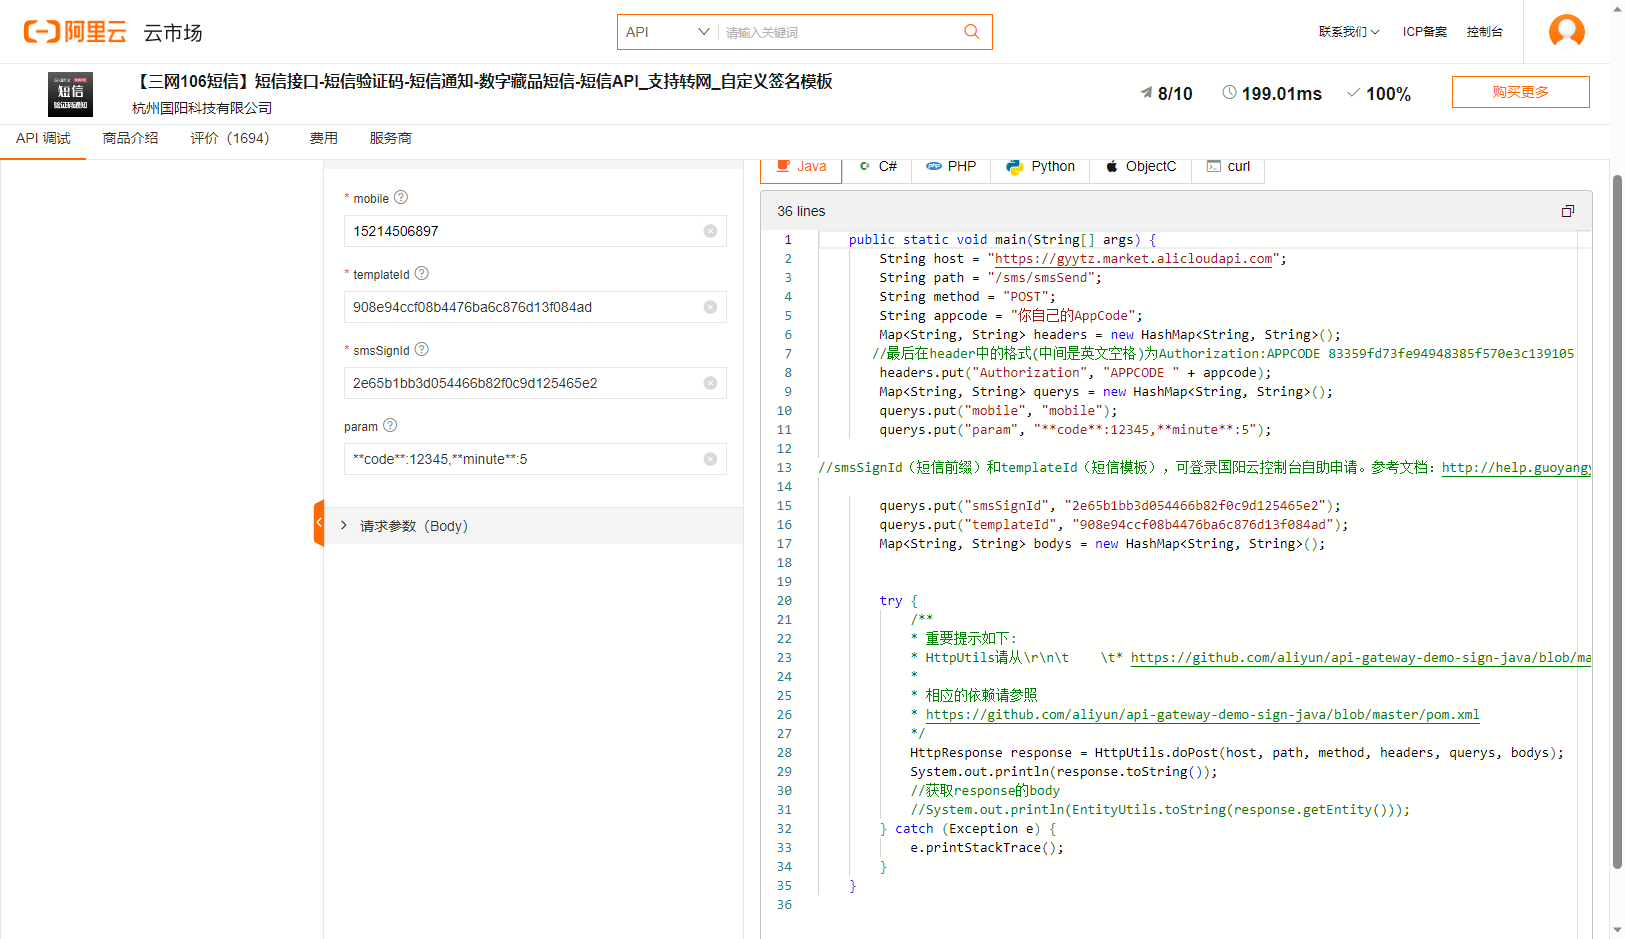Open the HttpUtils GitHub link on line 23
1625x939 pixels.
click(x=1360, y=658)
